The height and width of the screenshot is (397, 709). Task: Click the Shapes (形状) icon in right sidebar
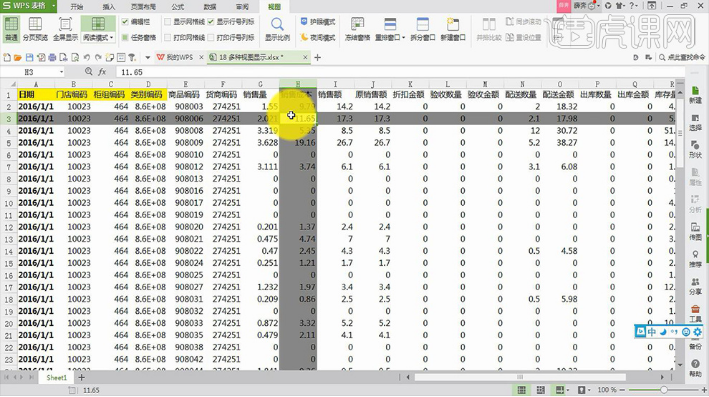[695, 150]
